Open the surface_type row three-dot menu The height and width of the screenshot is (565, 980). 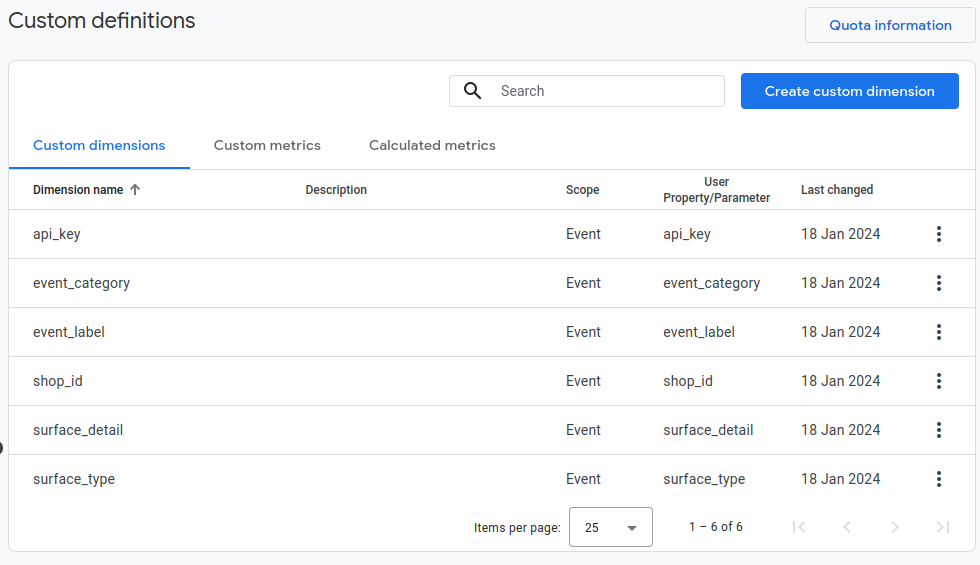(x=939, y=479)
